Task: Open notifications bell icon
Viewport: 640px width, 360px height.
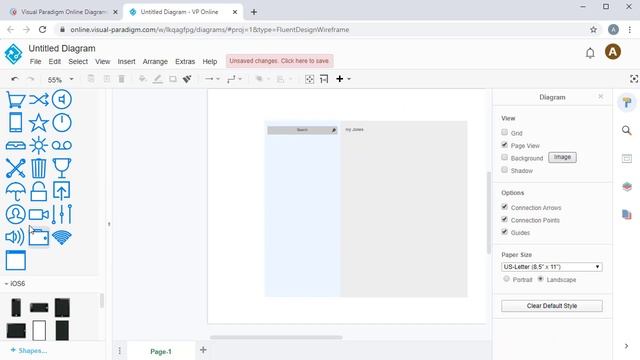Action: [x=590, y=53]
